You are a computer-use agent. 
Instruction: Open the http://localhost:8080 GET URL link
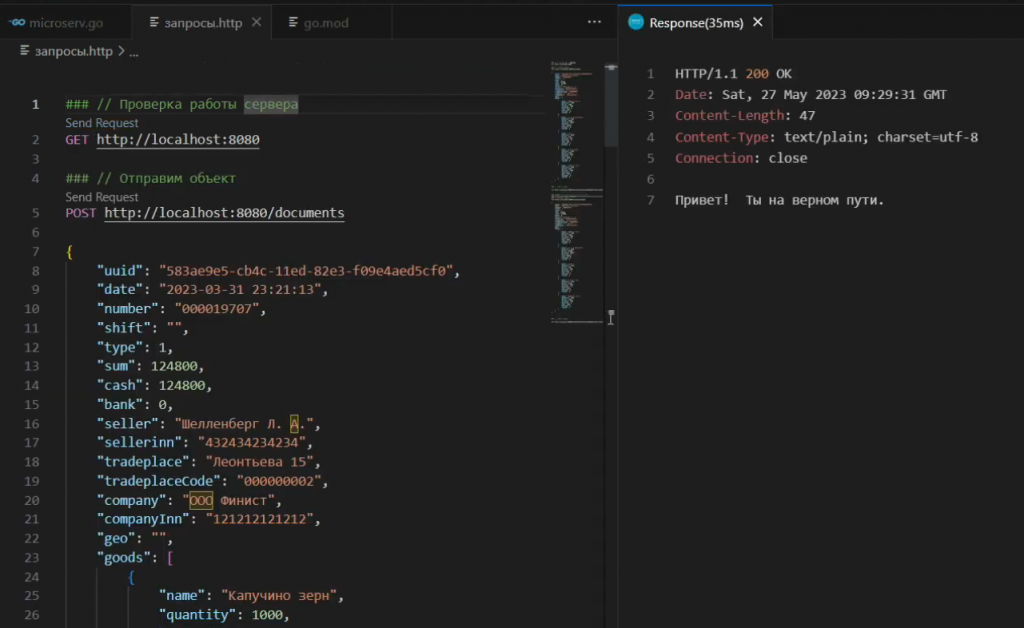click(x=178, y=140)
